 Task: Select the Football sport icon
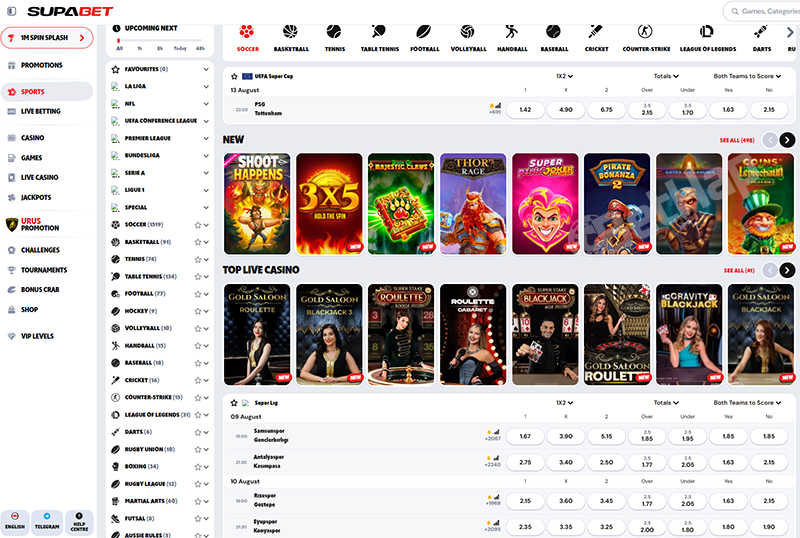pos(424,32)
